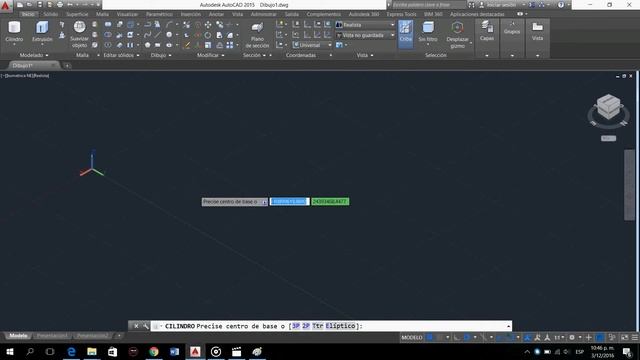
Task: Close the command line with X icon
Action: (136, 326)
